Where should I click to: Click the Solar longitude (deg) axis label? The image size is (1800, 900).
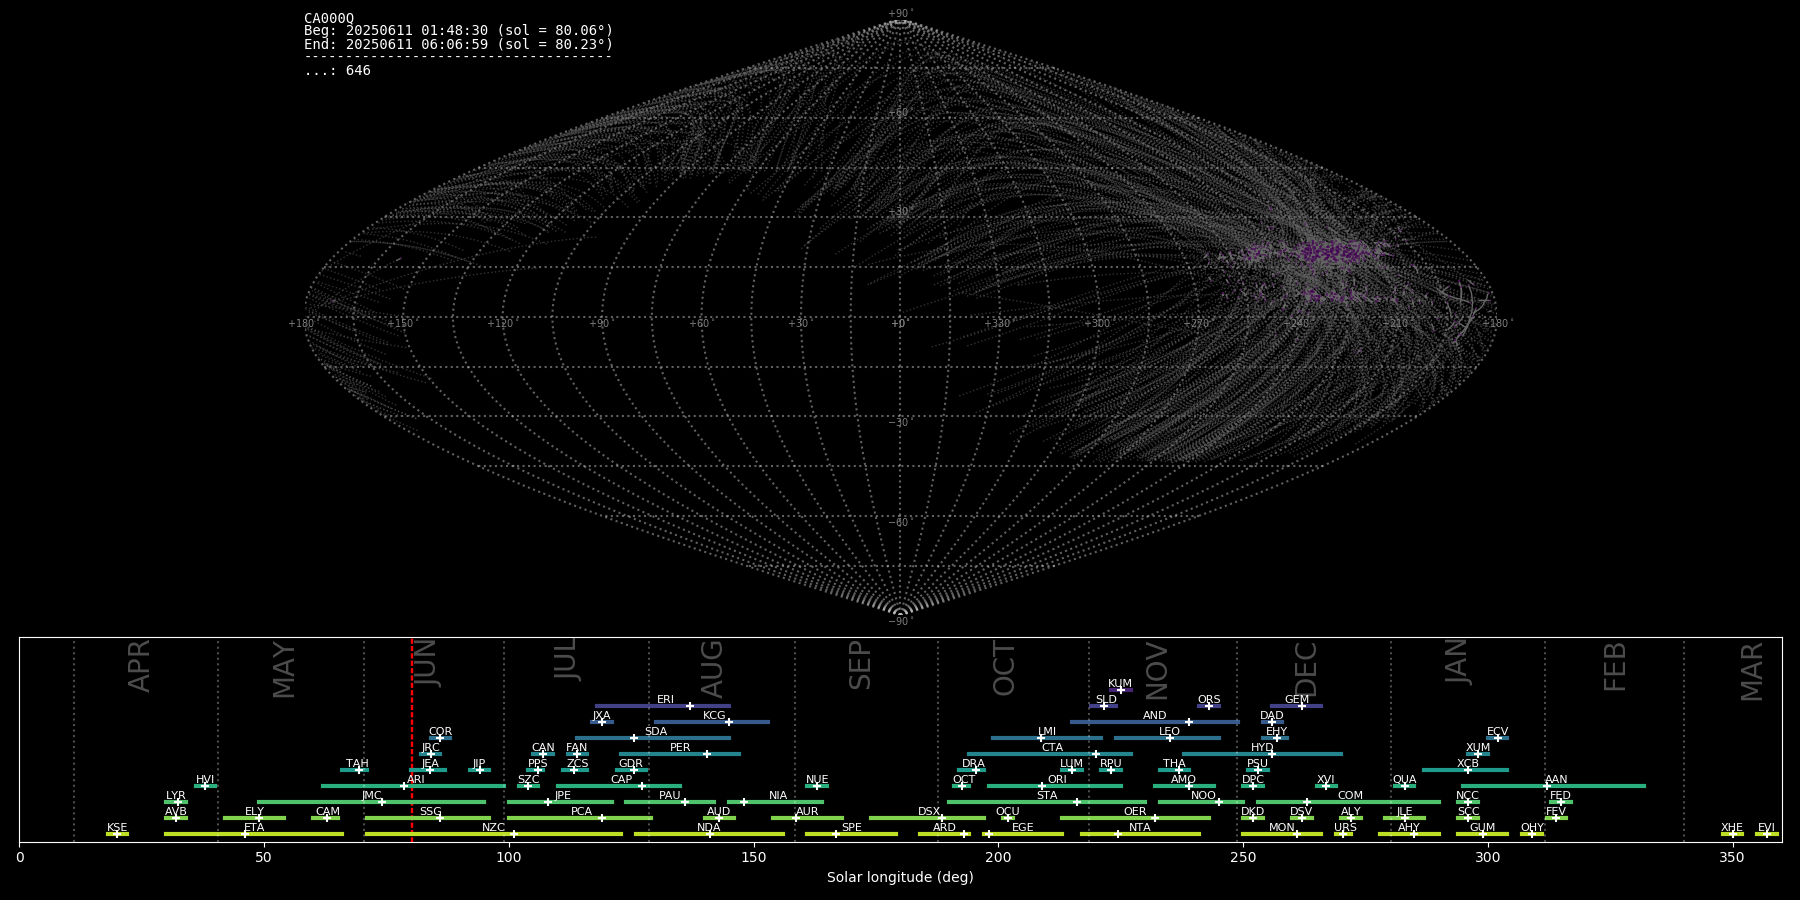(900, 877)
